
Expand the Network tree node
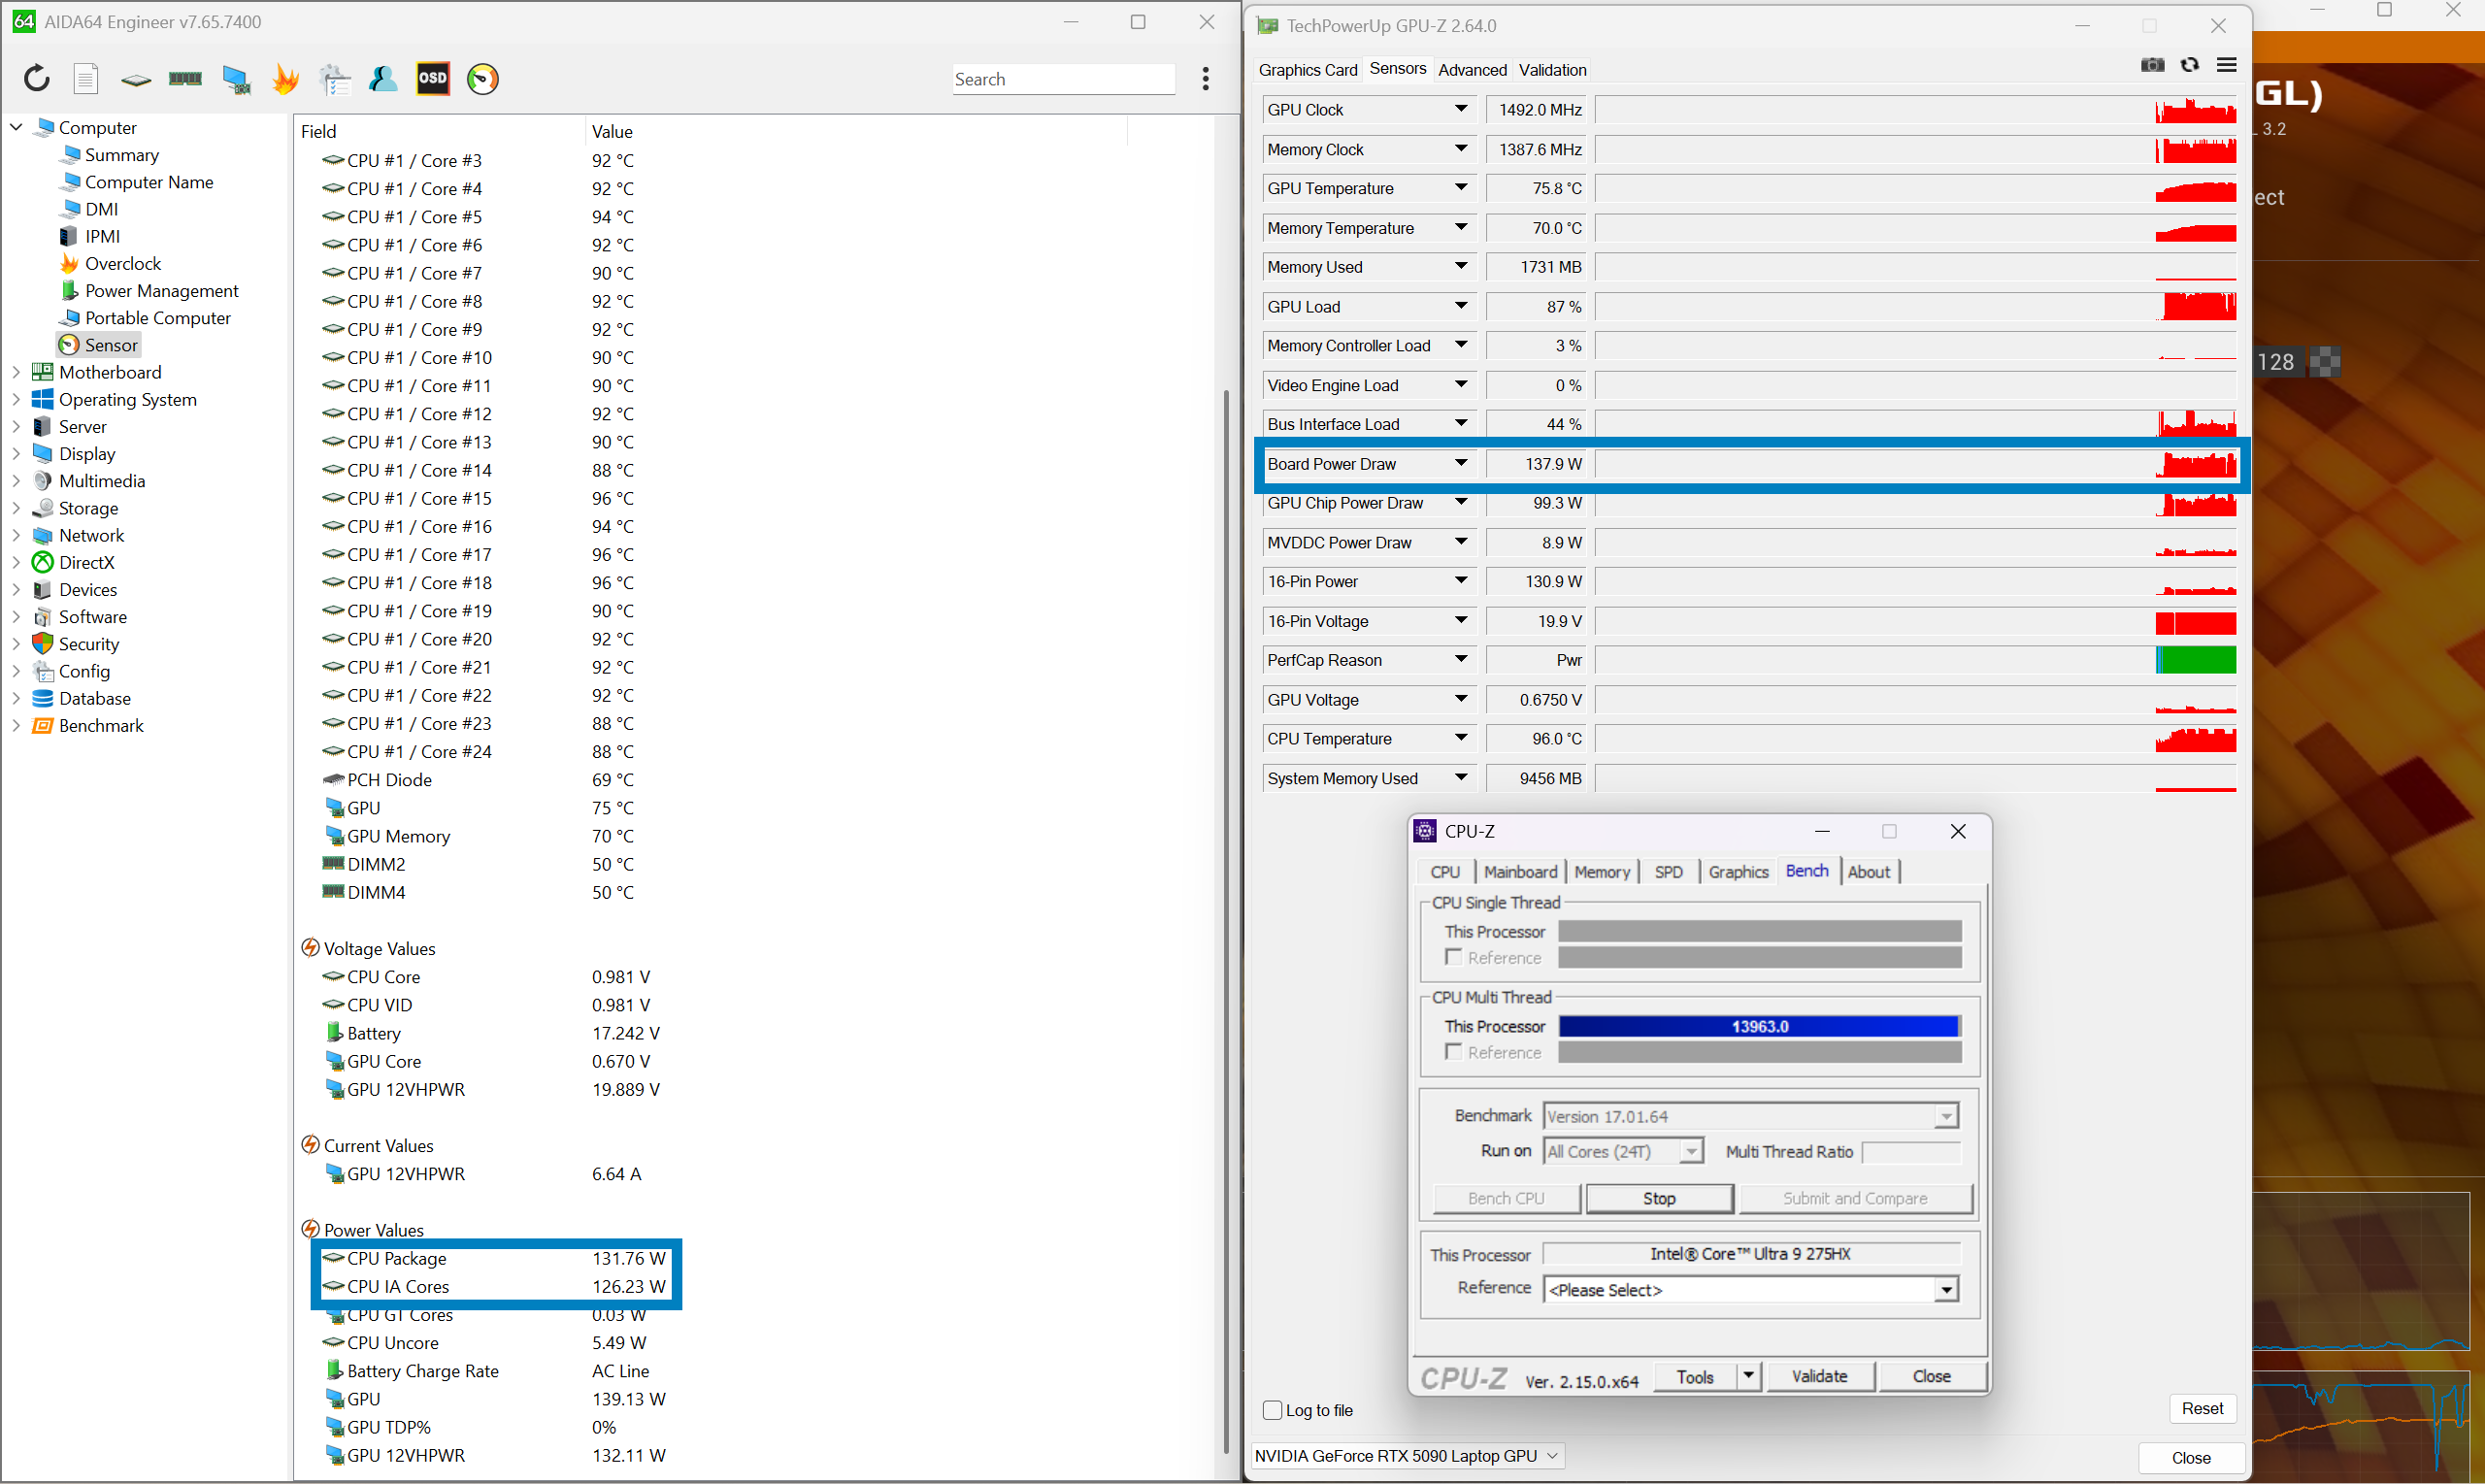click(x=17, y=535)
